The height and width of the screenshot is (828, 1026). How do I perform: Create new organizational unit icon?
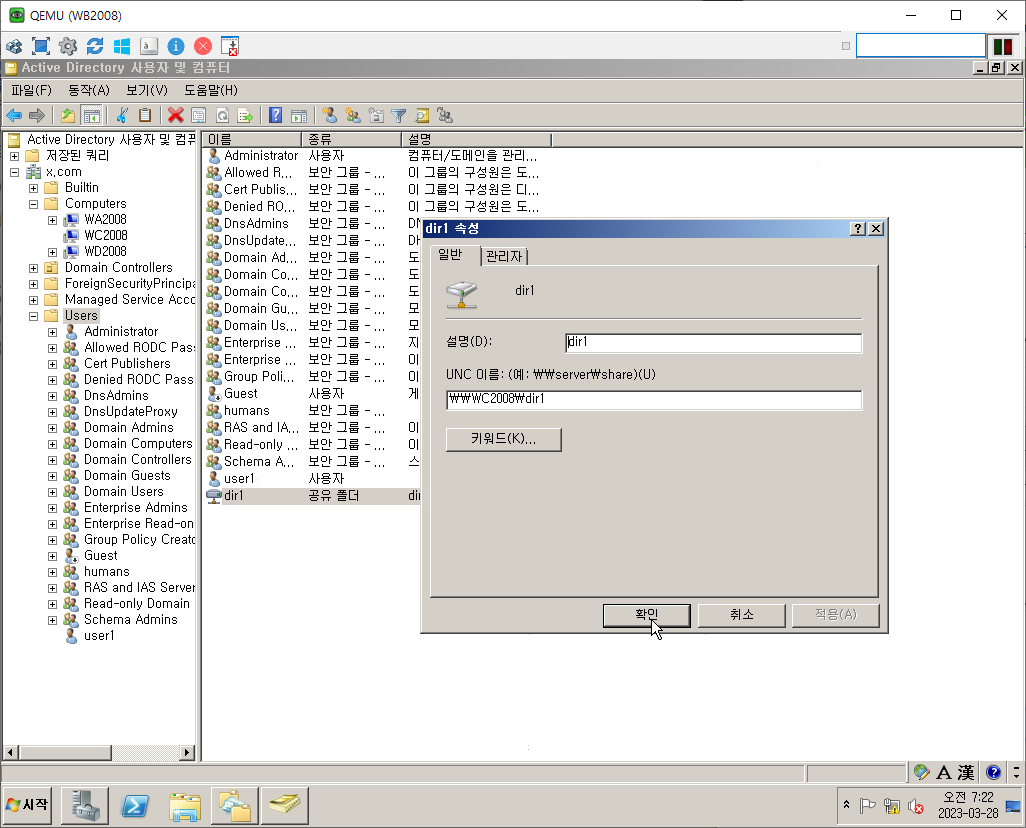click(376, 116)
